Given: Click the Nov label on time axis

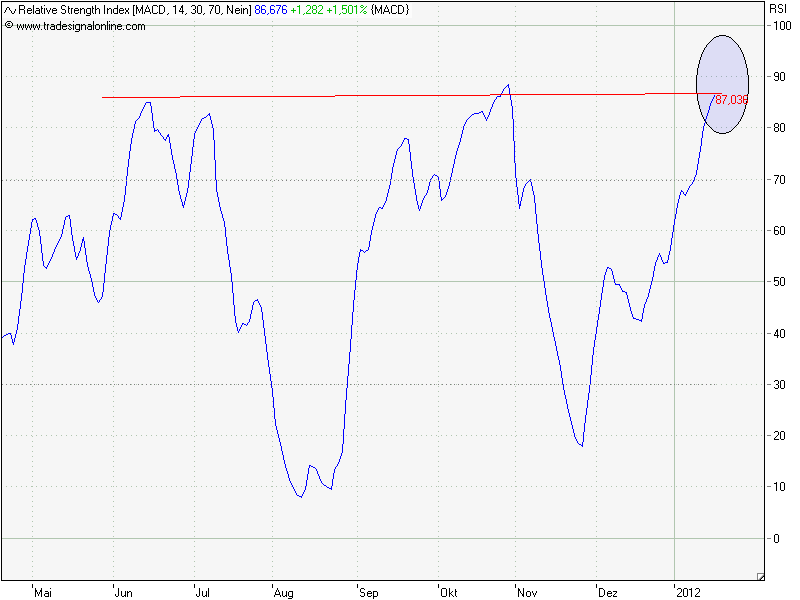Looking at the screenshot, I should tap(527, 592).
